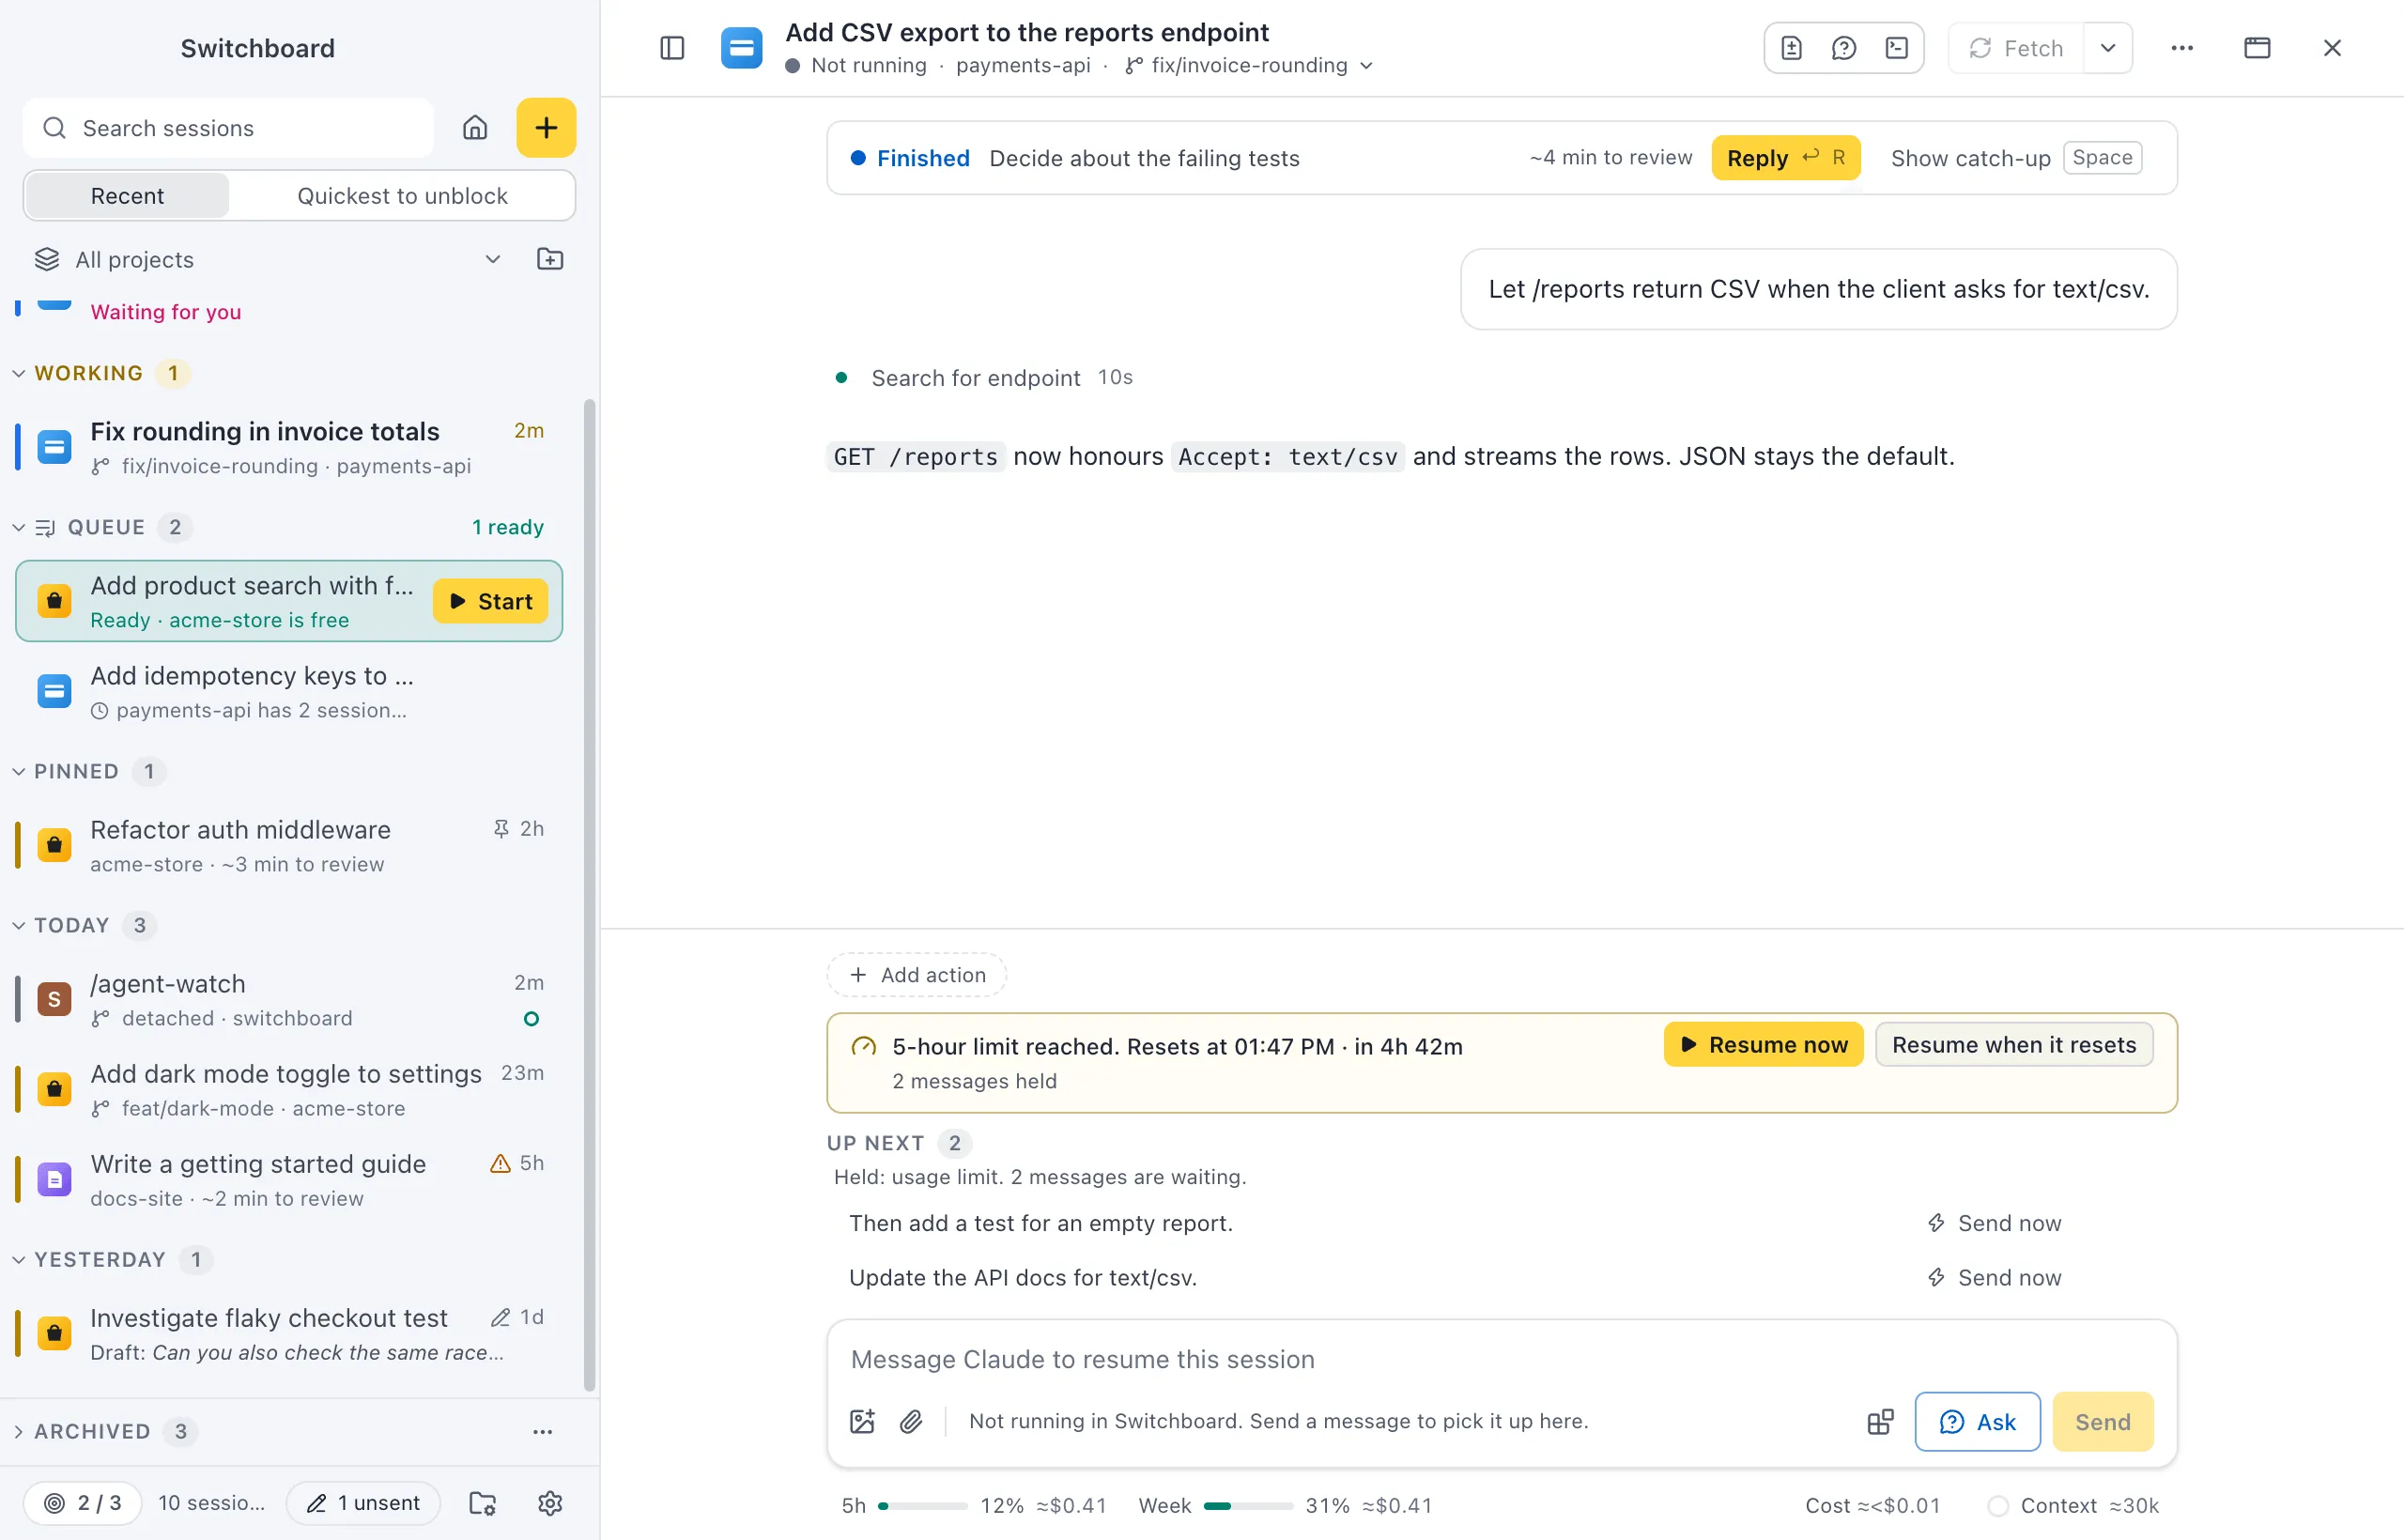Click Resume when it resets
Image resolution: width=2404 pixels, height=1540 pixels.
[2014, 1045]
